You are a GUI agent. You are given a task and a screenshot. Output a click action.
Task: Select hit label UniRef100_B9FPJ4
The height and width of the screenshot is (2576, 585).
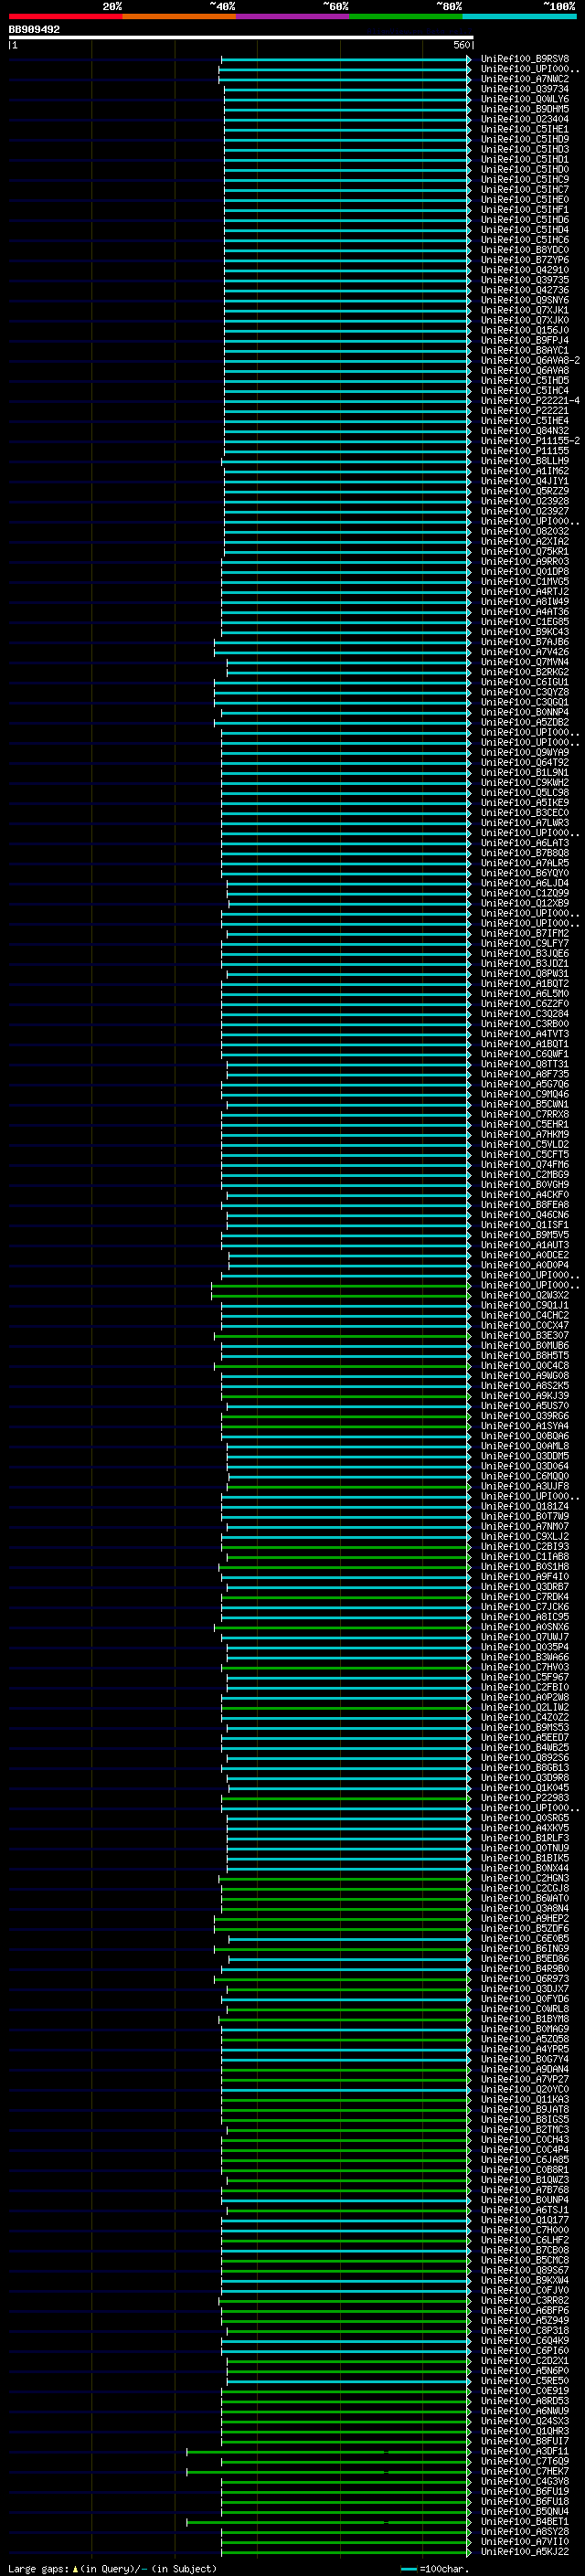(x=524, y=340)
